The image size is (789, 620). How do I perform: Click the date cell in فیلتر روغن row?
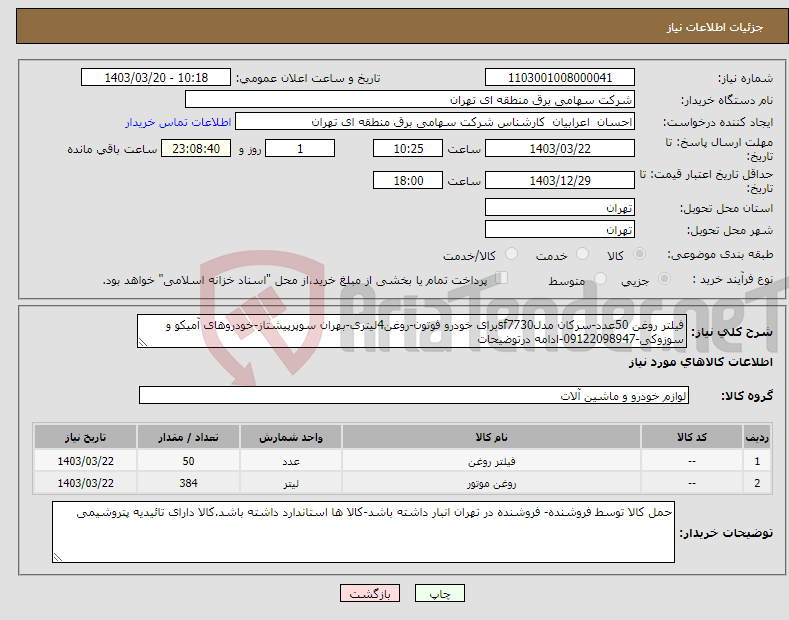pos(86,461)
